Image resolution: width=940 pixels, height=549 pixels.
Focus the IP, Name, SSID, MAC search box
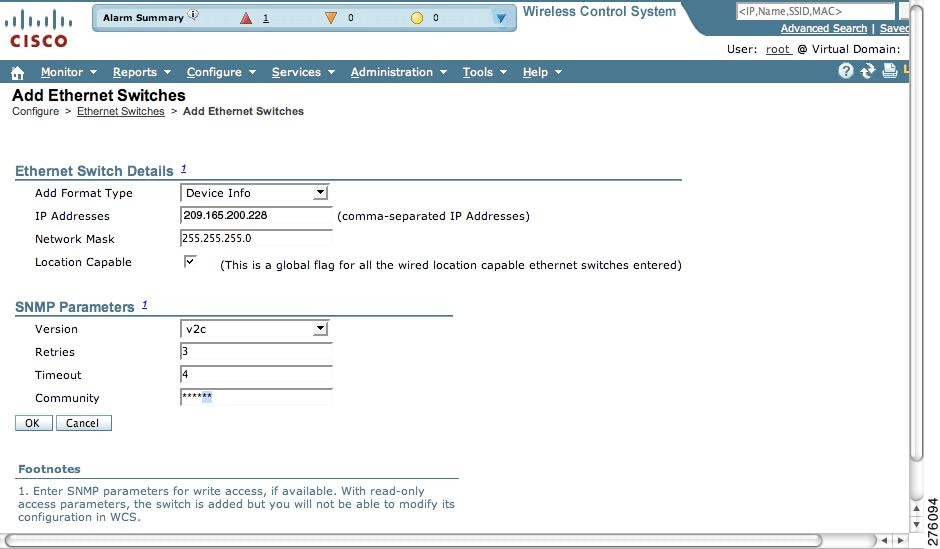tap(815, 11)
